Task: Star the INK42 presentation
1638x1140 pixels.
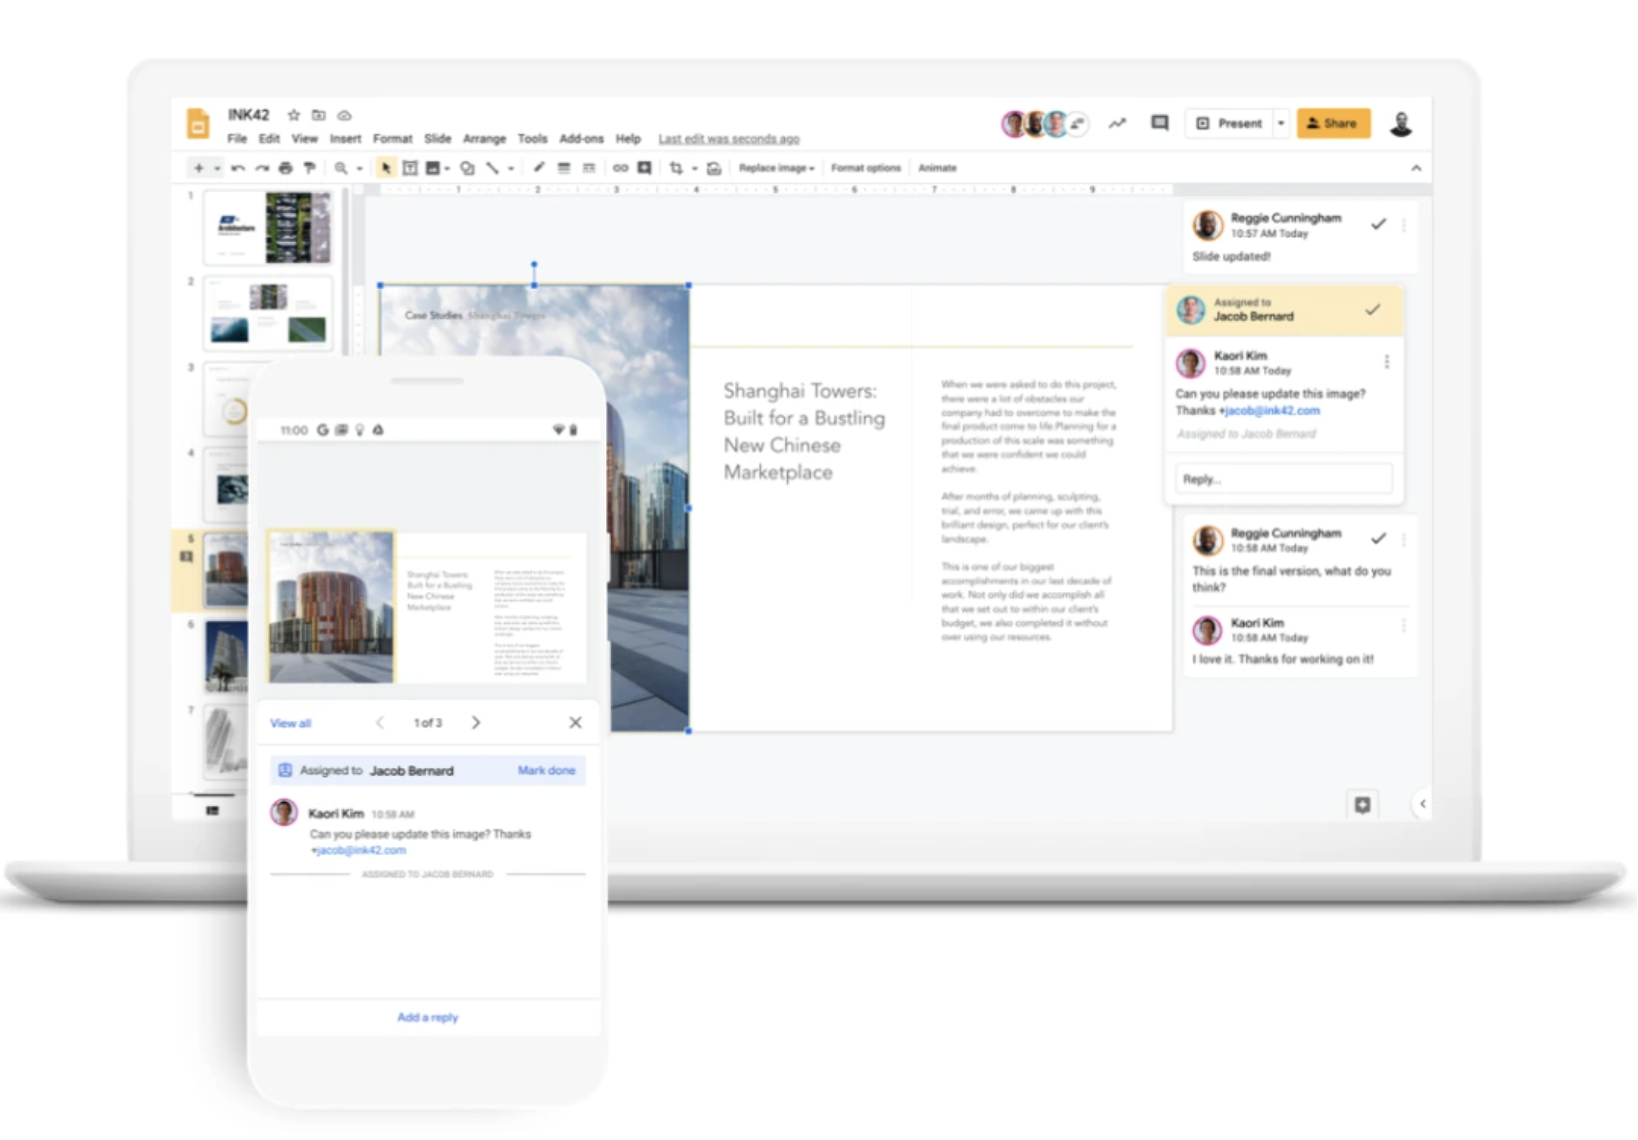Action: [293, 115]
